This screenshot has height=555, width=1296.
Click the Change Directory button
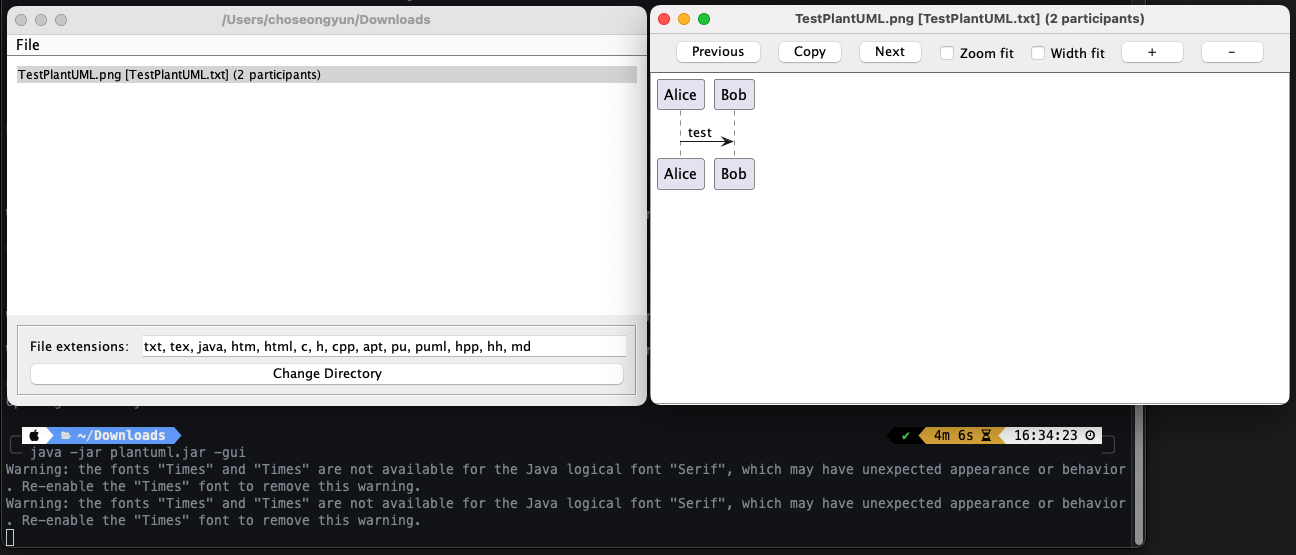click(327, 374)
